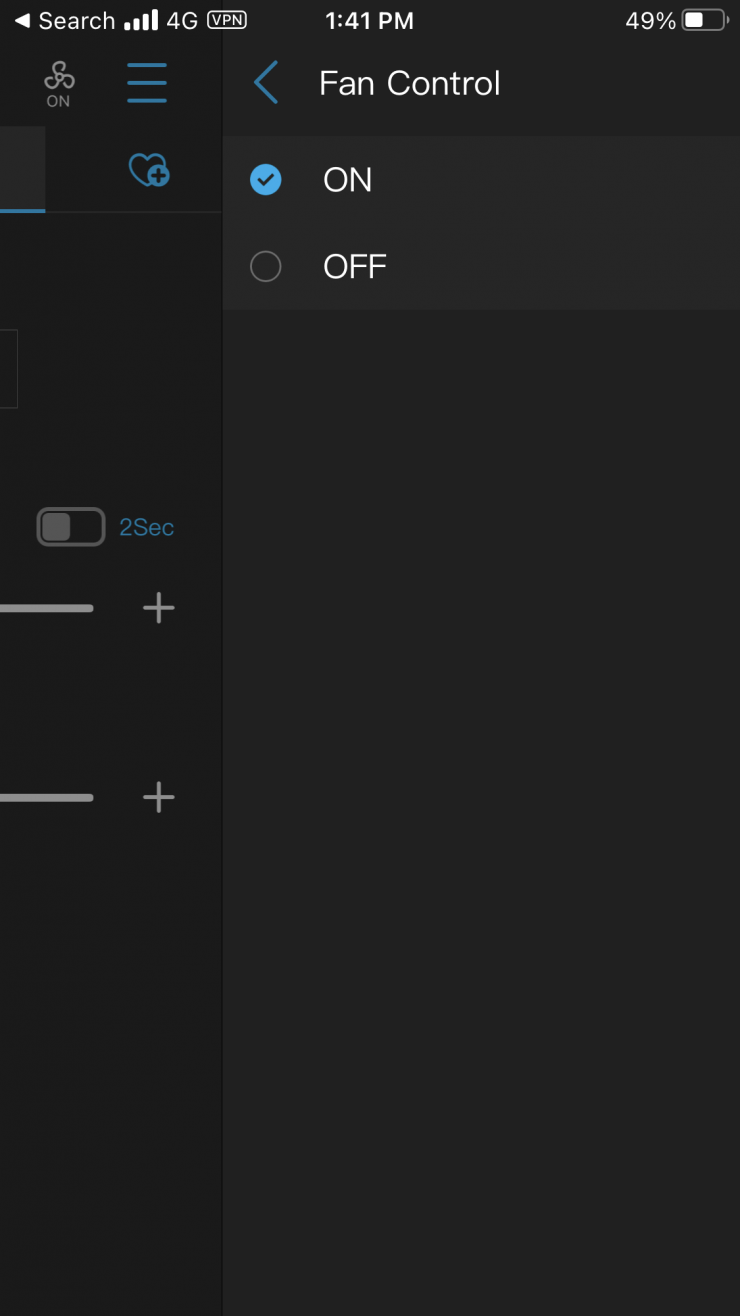740x1316 pixels.
Task: Choose the OFF fan option row
Action: (480, 267)
